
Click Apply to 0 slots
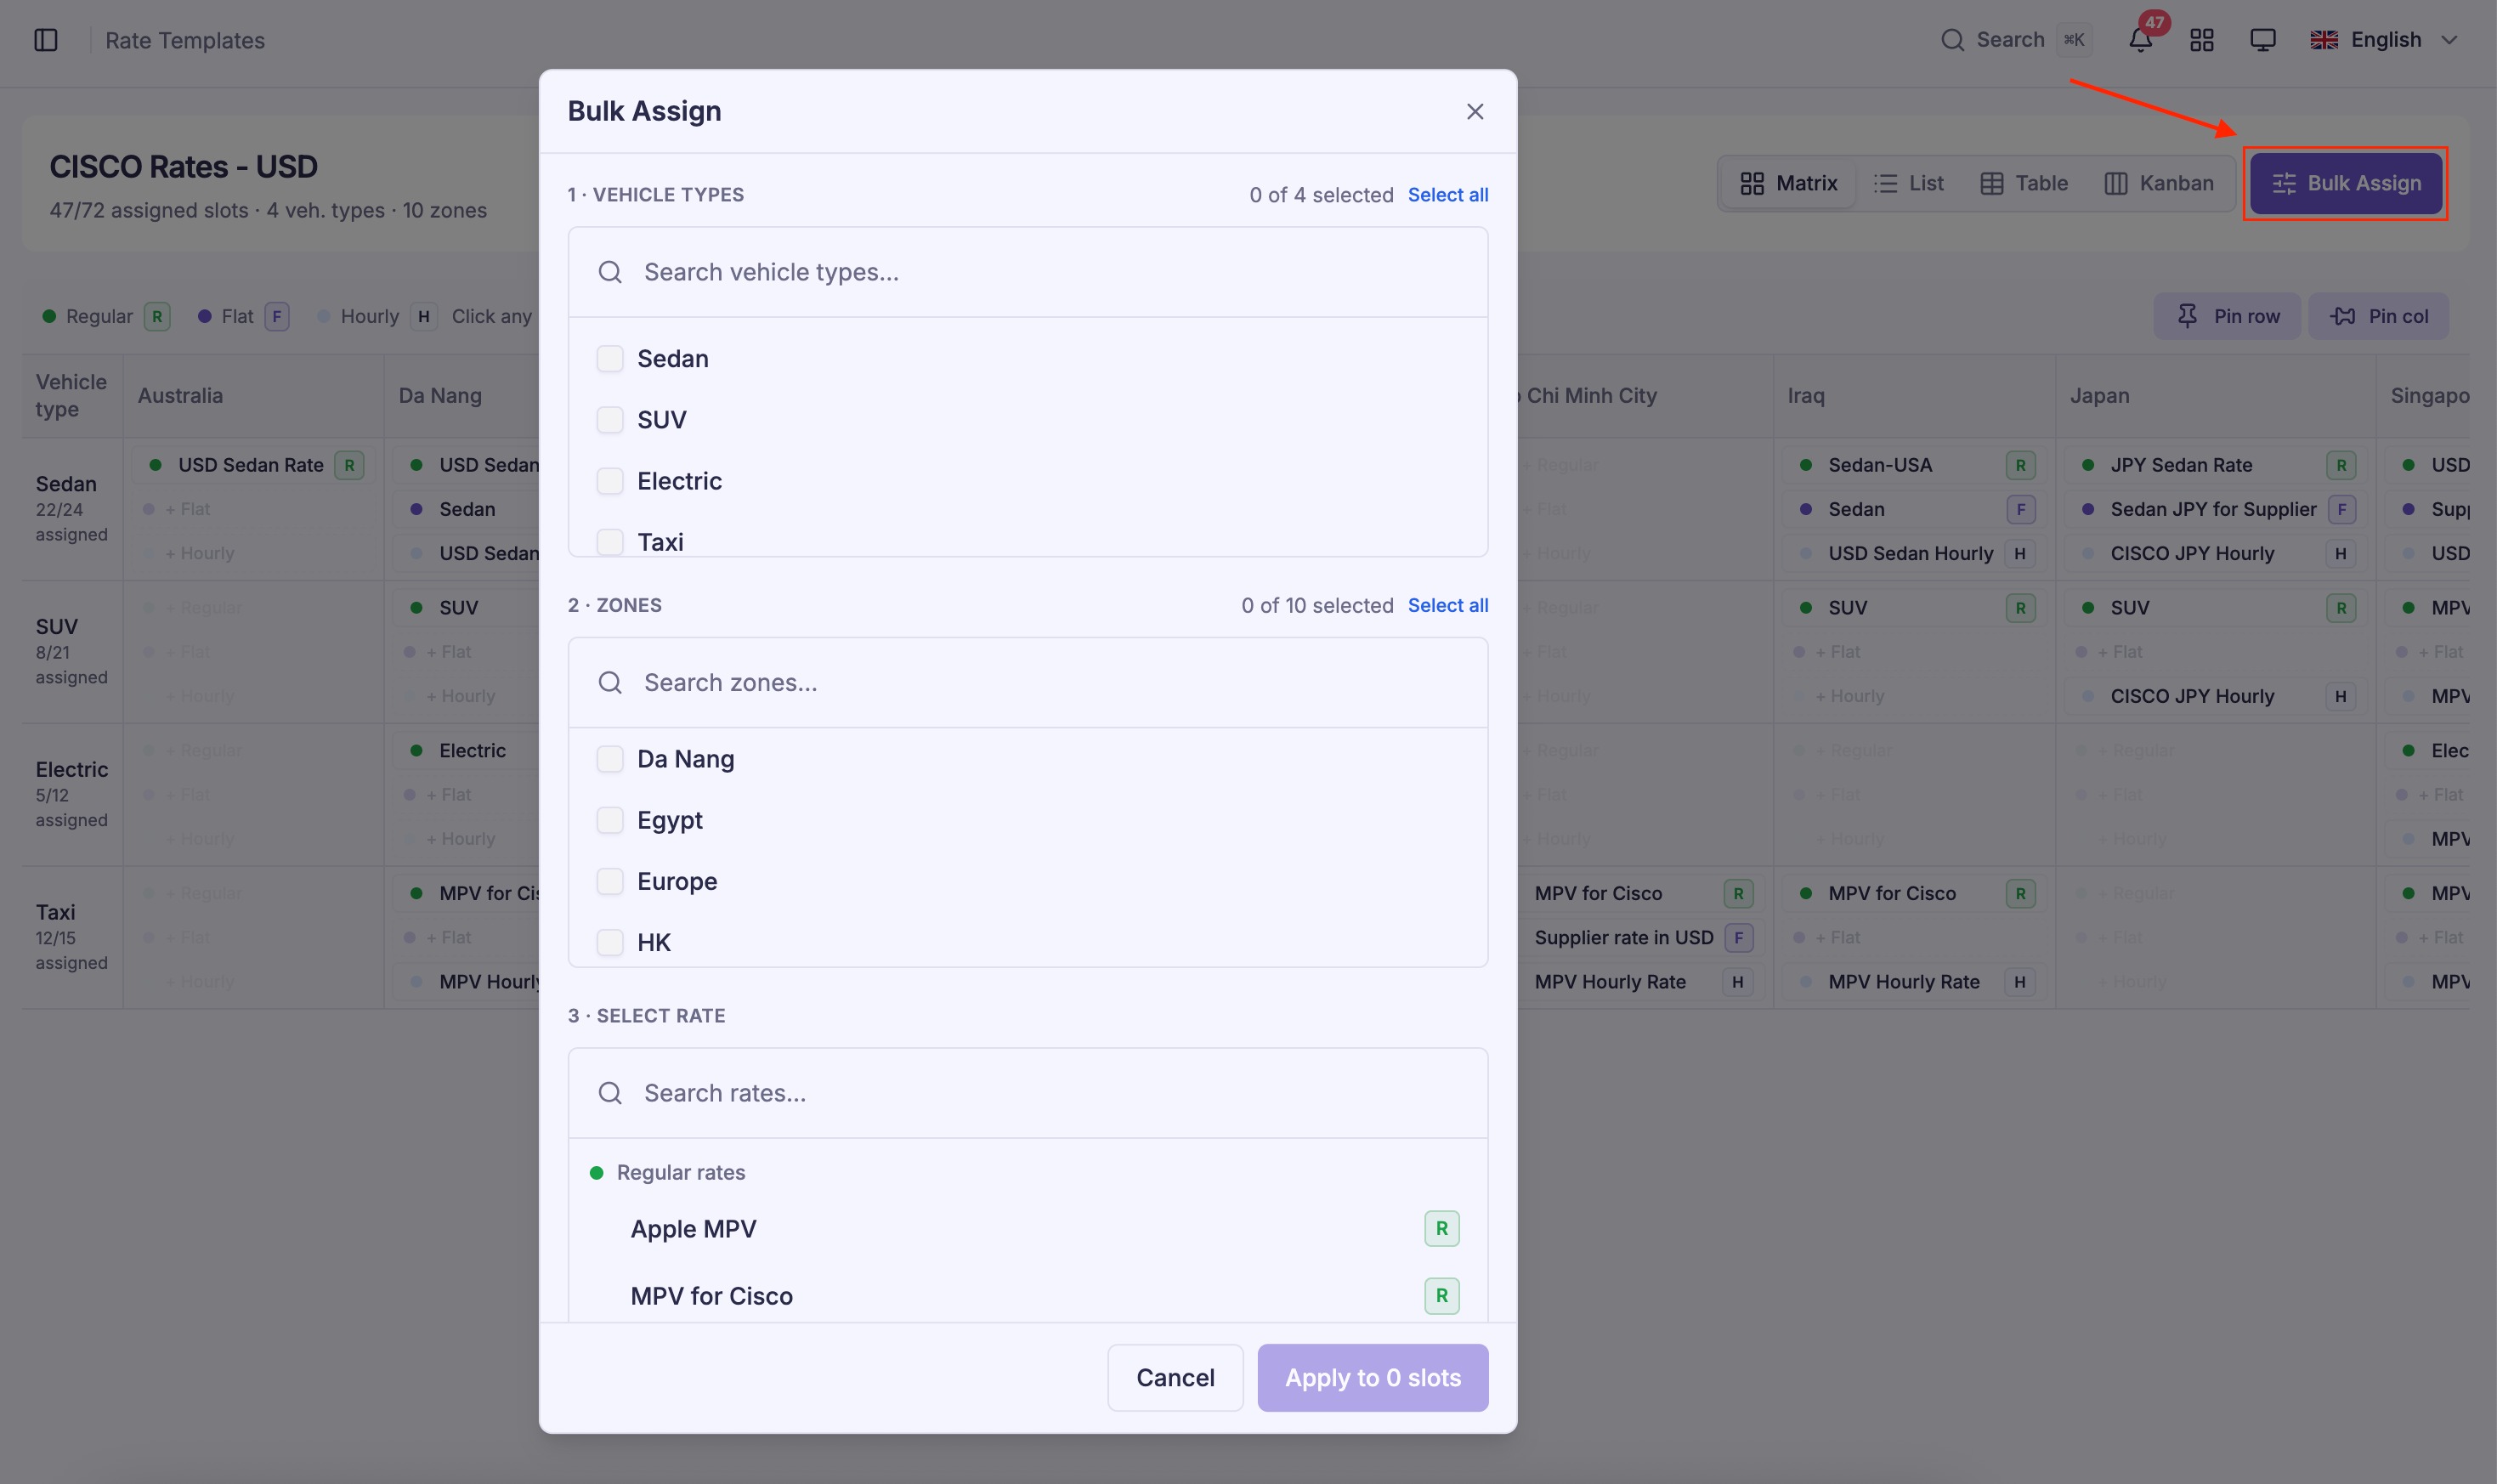1372,1377
